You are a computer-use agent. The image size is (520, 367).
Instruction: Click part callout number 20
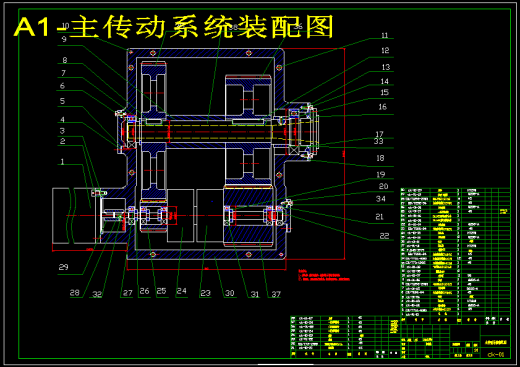pyautogui.click(x=383, y=186)
